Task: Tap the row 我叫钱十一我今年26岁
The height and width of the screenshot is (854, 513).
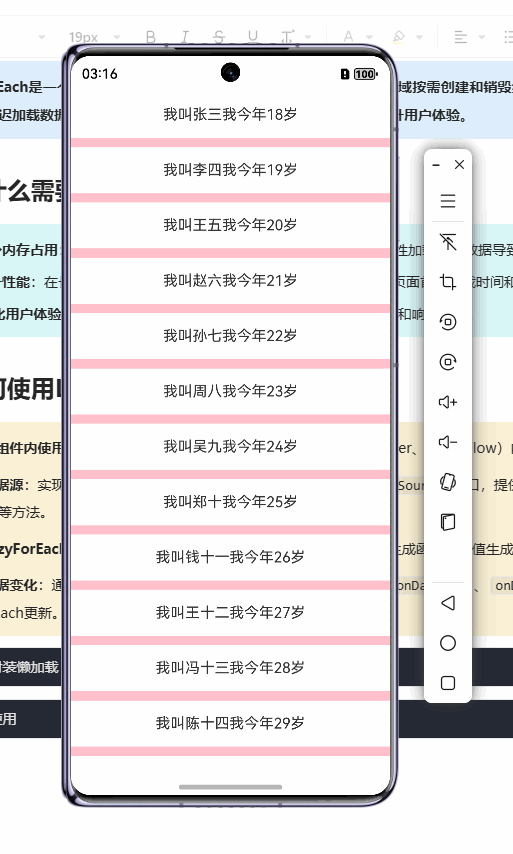Action: point(230,557)
